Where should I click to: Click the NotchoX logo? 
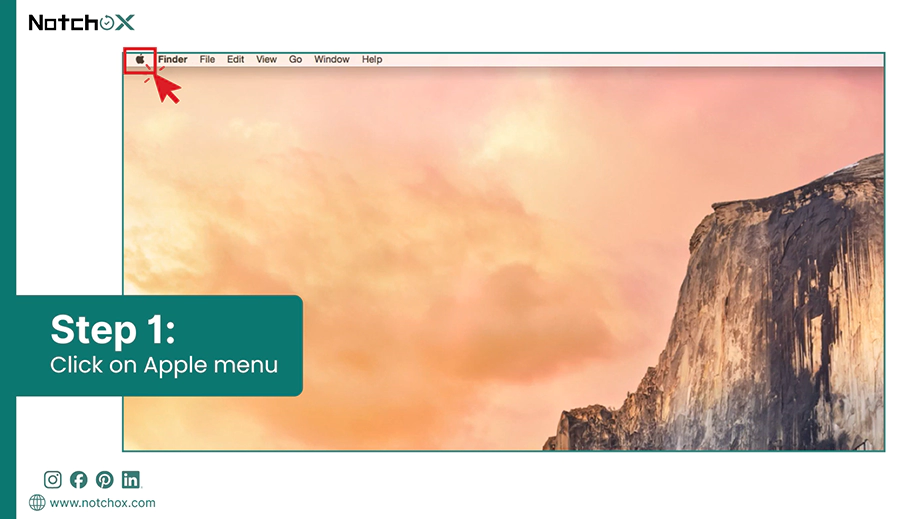(x=82, y=23)
